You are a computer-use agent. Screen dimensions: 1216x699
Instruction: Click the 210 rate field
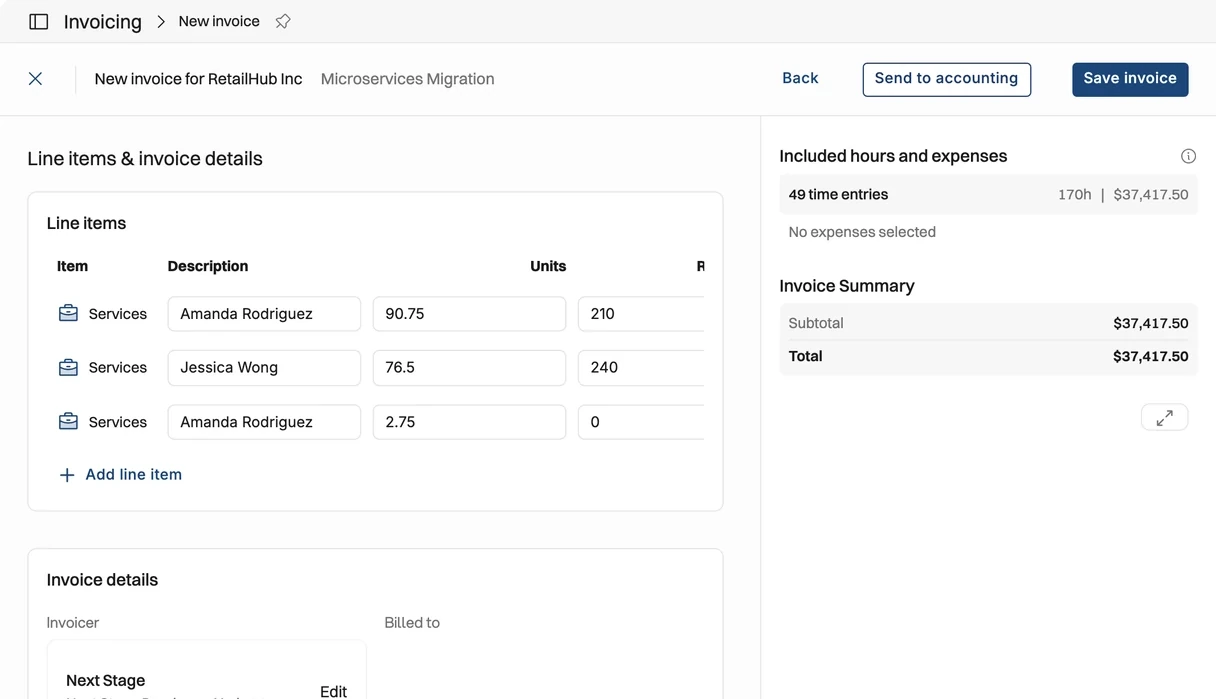tap(641, 314)
